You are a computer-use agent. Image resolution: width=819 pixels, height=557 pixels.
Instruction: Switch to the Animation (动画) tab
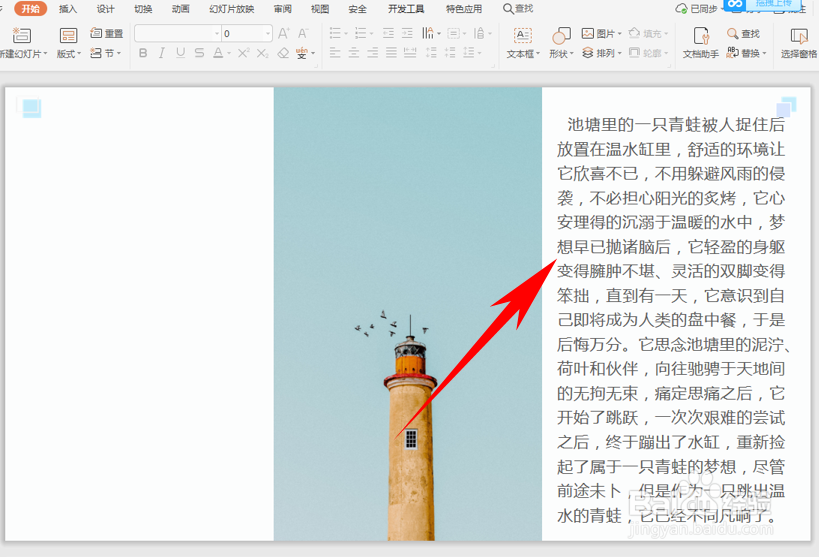pos(180,9)
